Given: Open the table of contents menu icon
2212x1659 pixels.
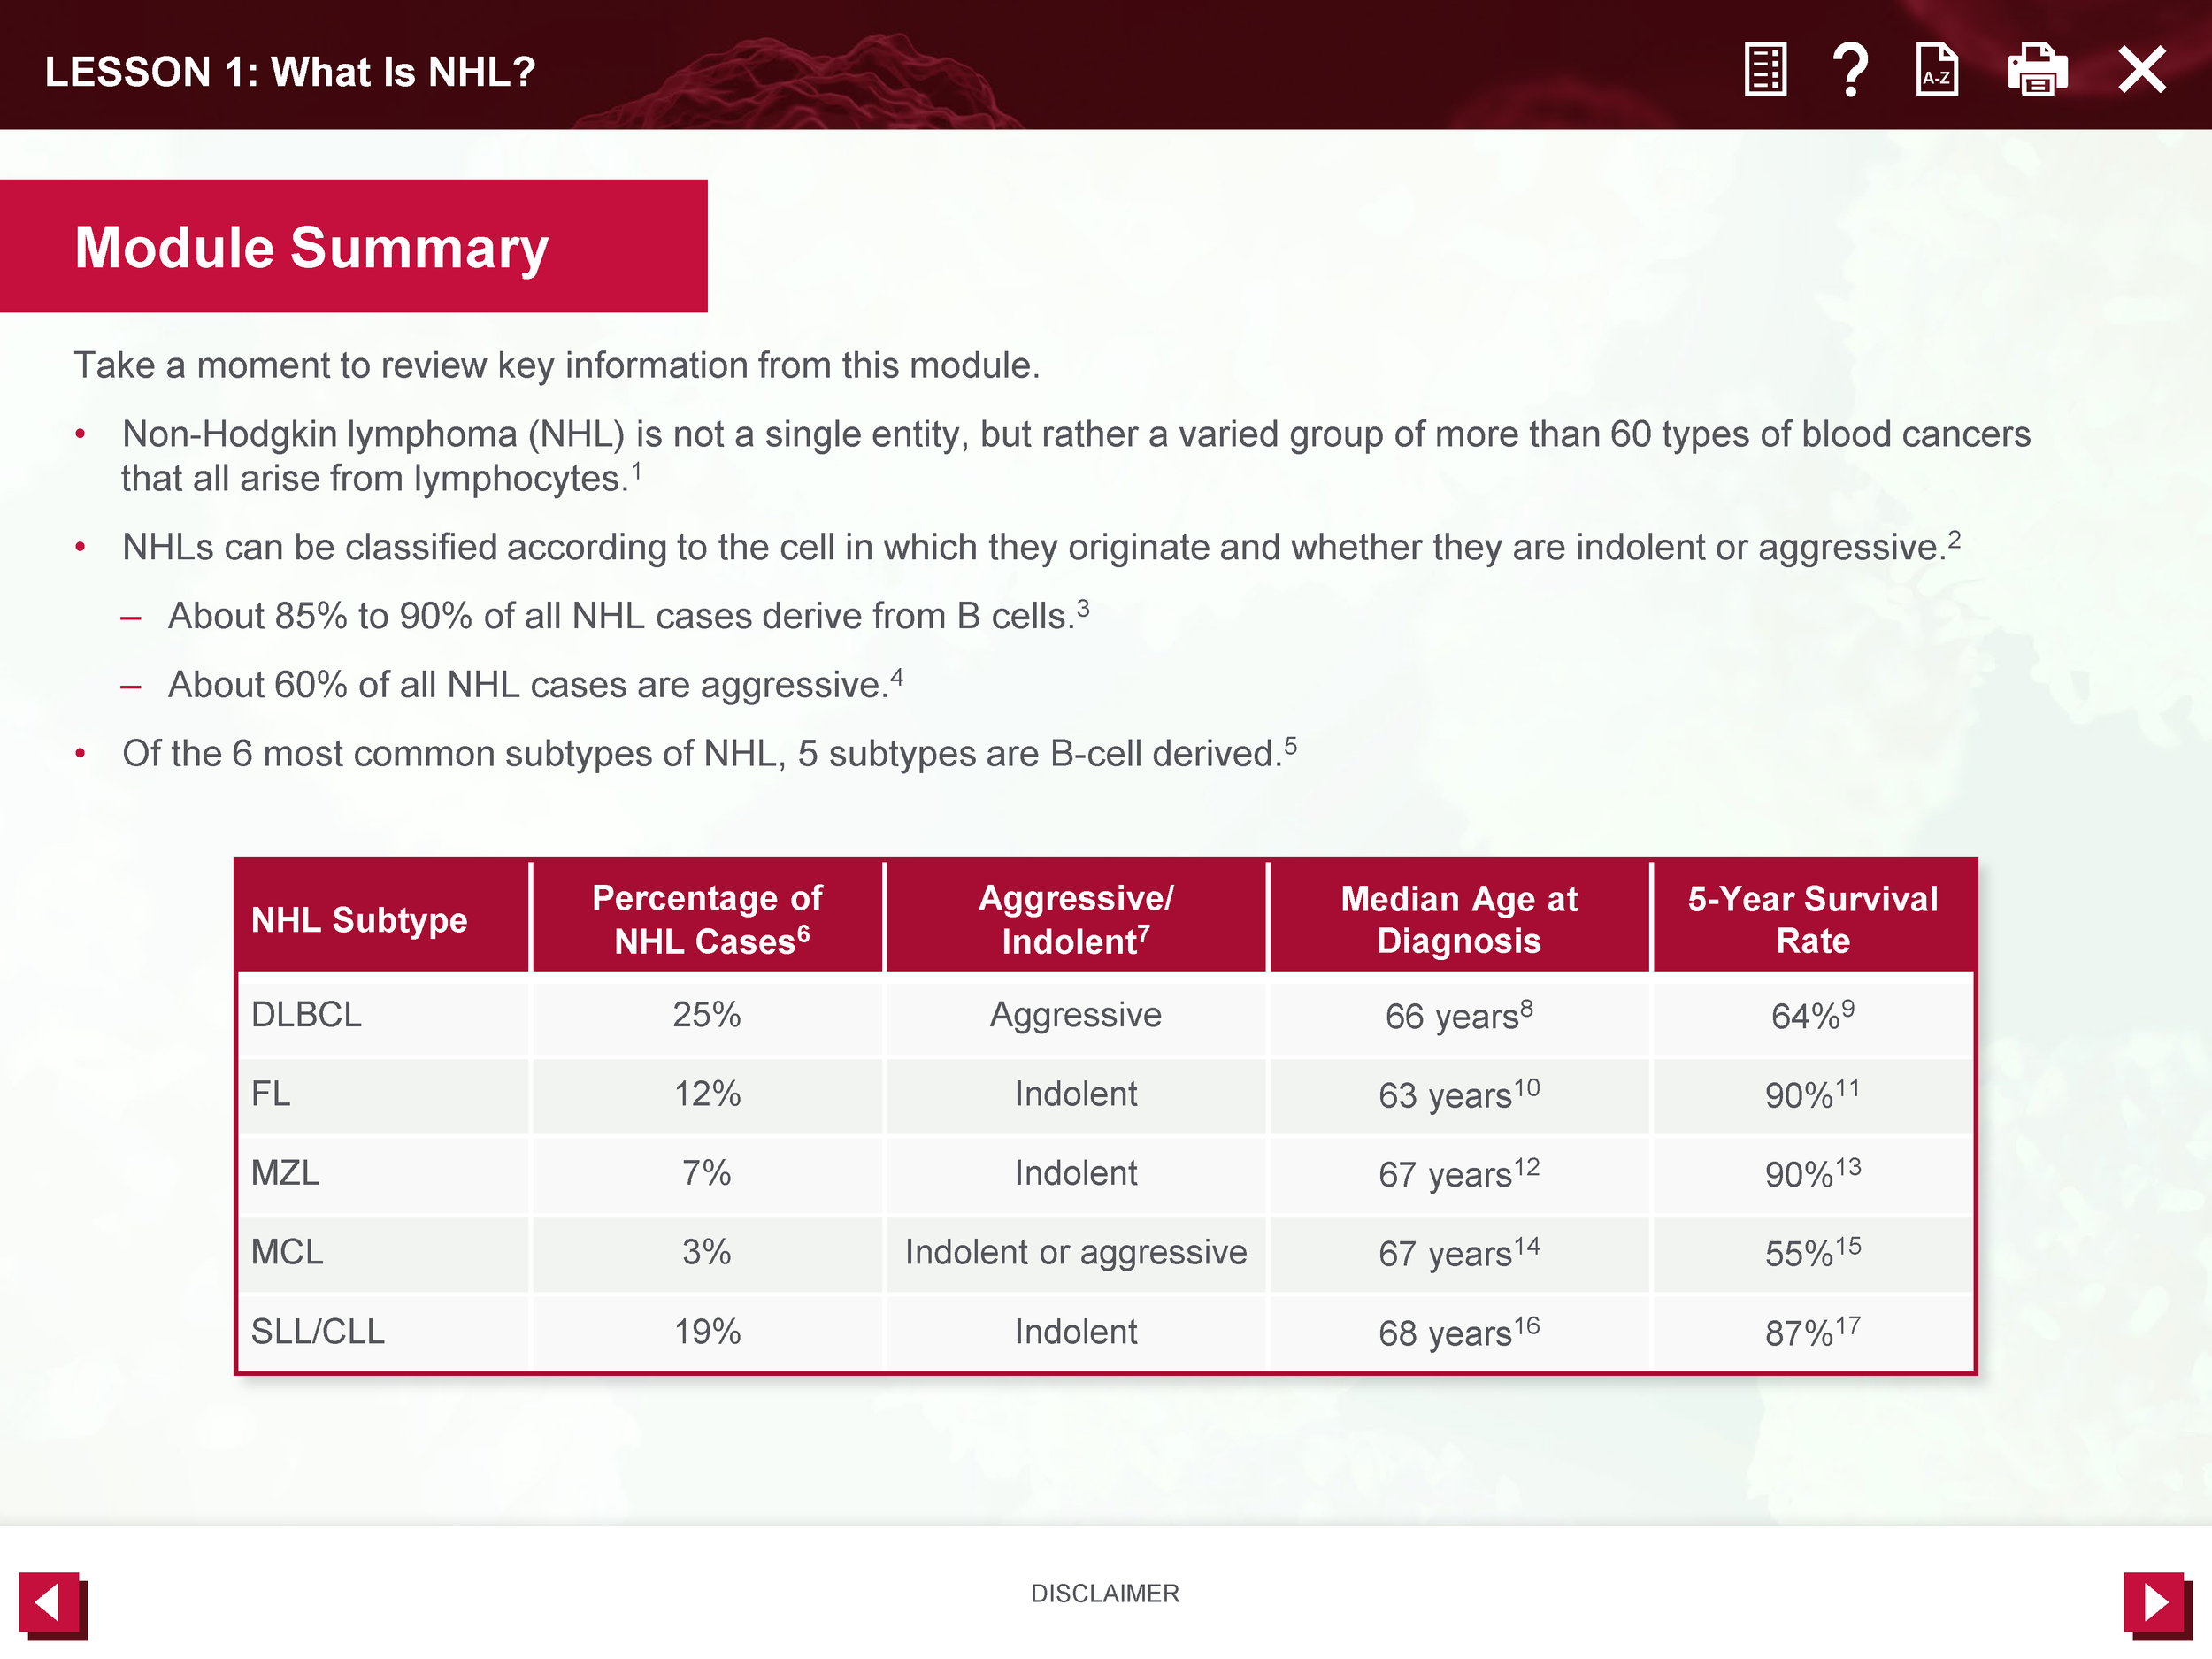Looking at the screenshot, I should [1765, 70].
